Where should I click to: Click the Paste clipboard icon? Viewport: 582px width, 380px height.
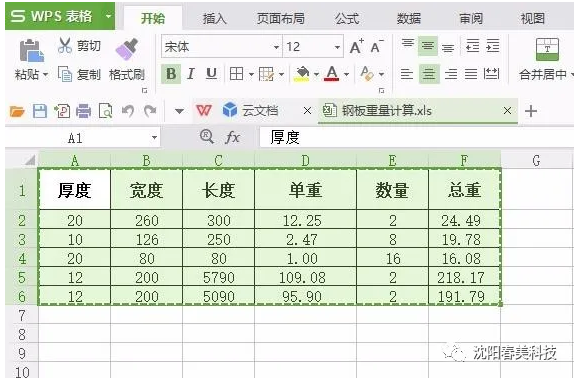point(31,50)
